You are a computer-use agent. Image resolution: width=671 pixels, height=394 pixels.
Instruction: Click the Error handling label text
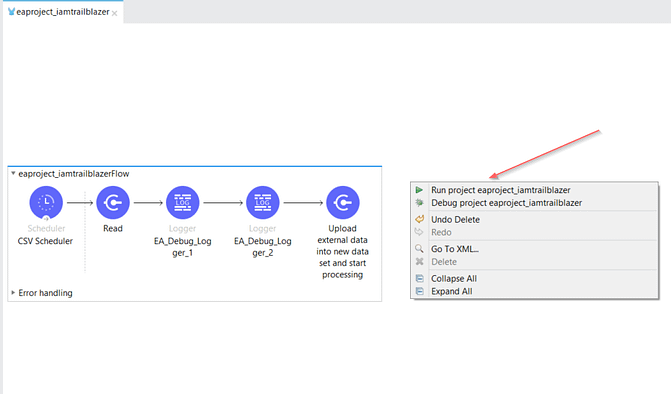point(45,293)
